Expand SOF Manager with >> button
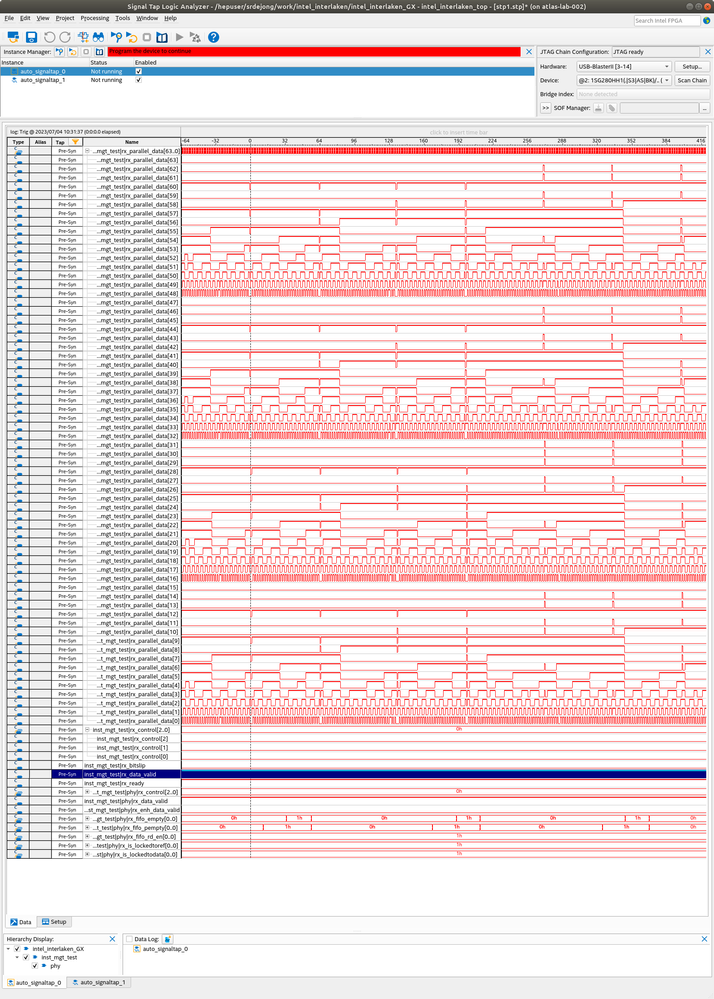The width and height of the screenshot is (714, 999). click(x=545, y=108)
